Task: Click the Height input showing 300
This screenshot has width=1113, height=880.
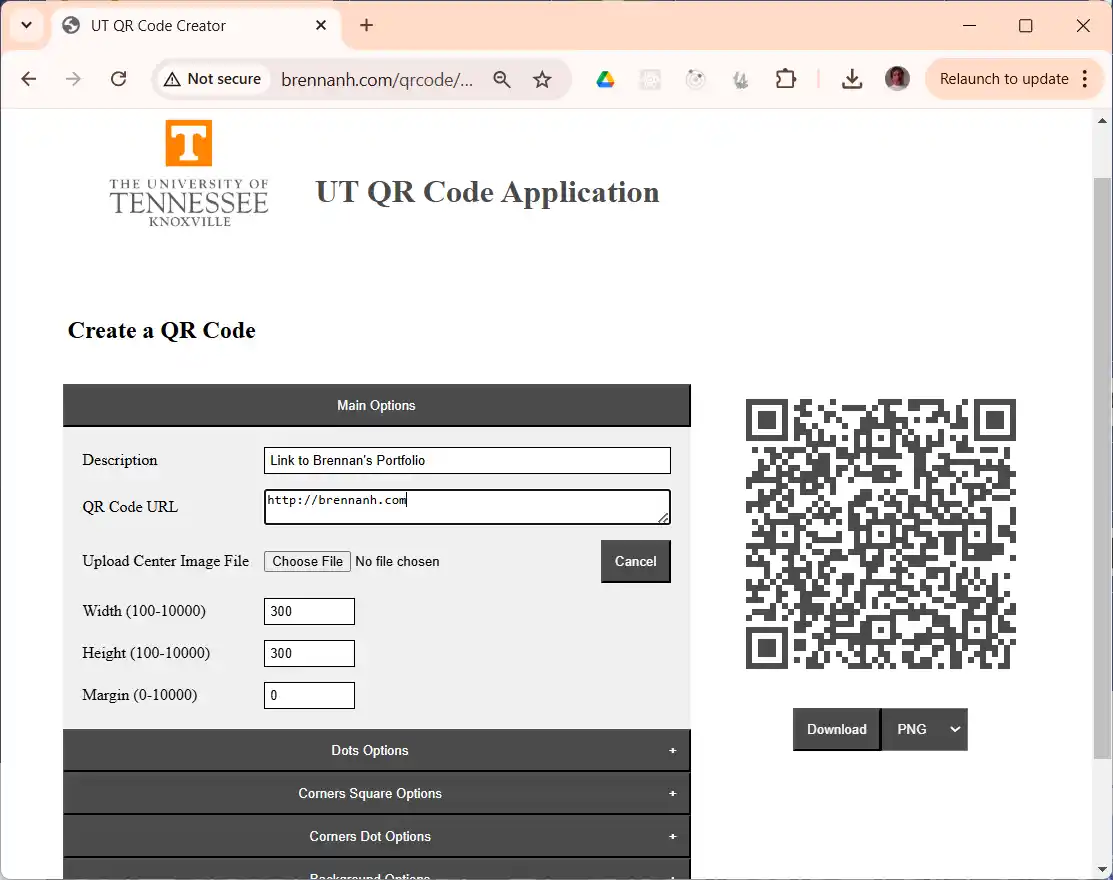Action: point(309,653)
